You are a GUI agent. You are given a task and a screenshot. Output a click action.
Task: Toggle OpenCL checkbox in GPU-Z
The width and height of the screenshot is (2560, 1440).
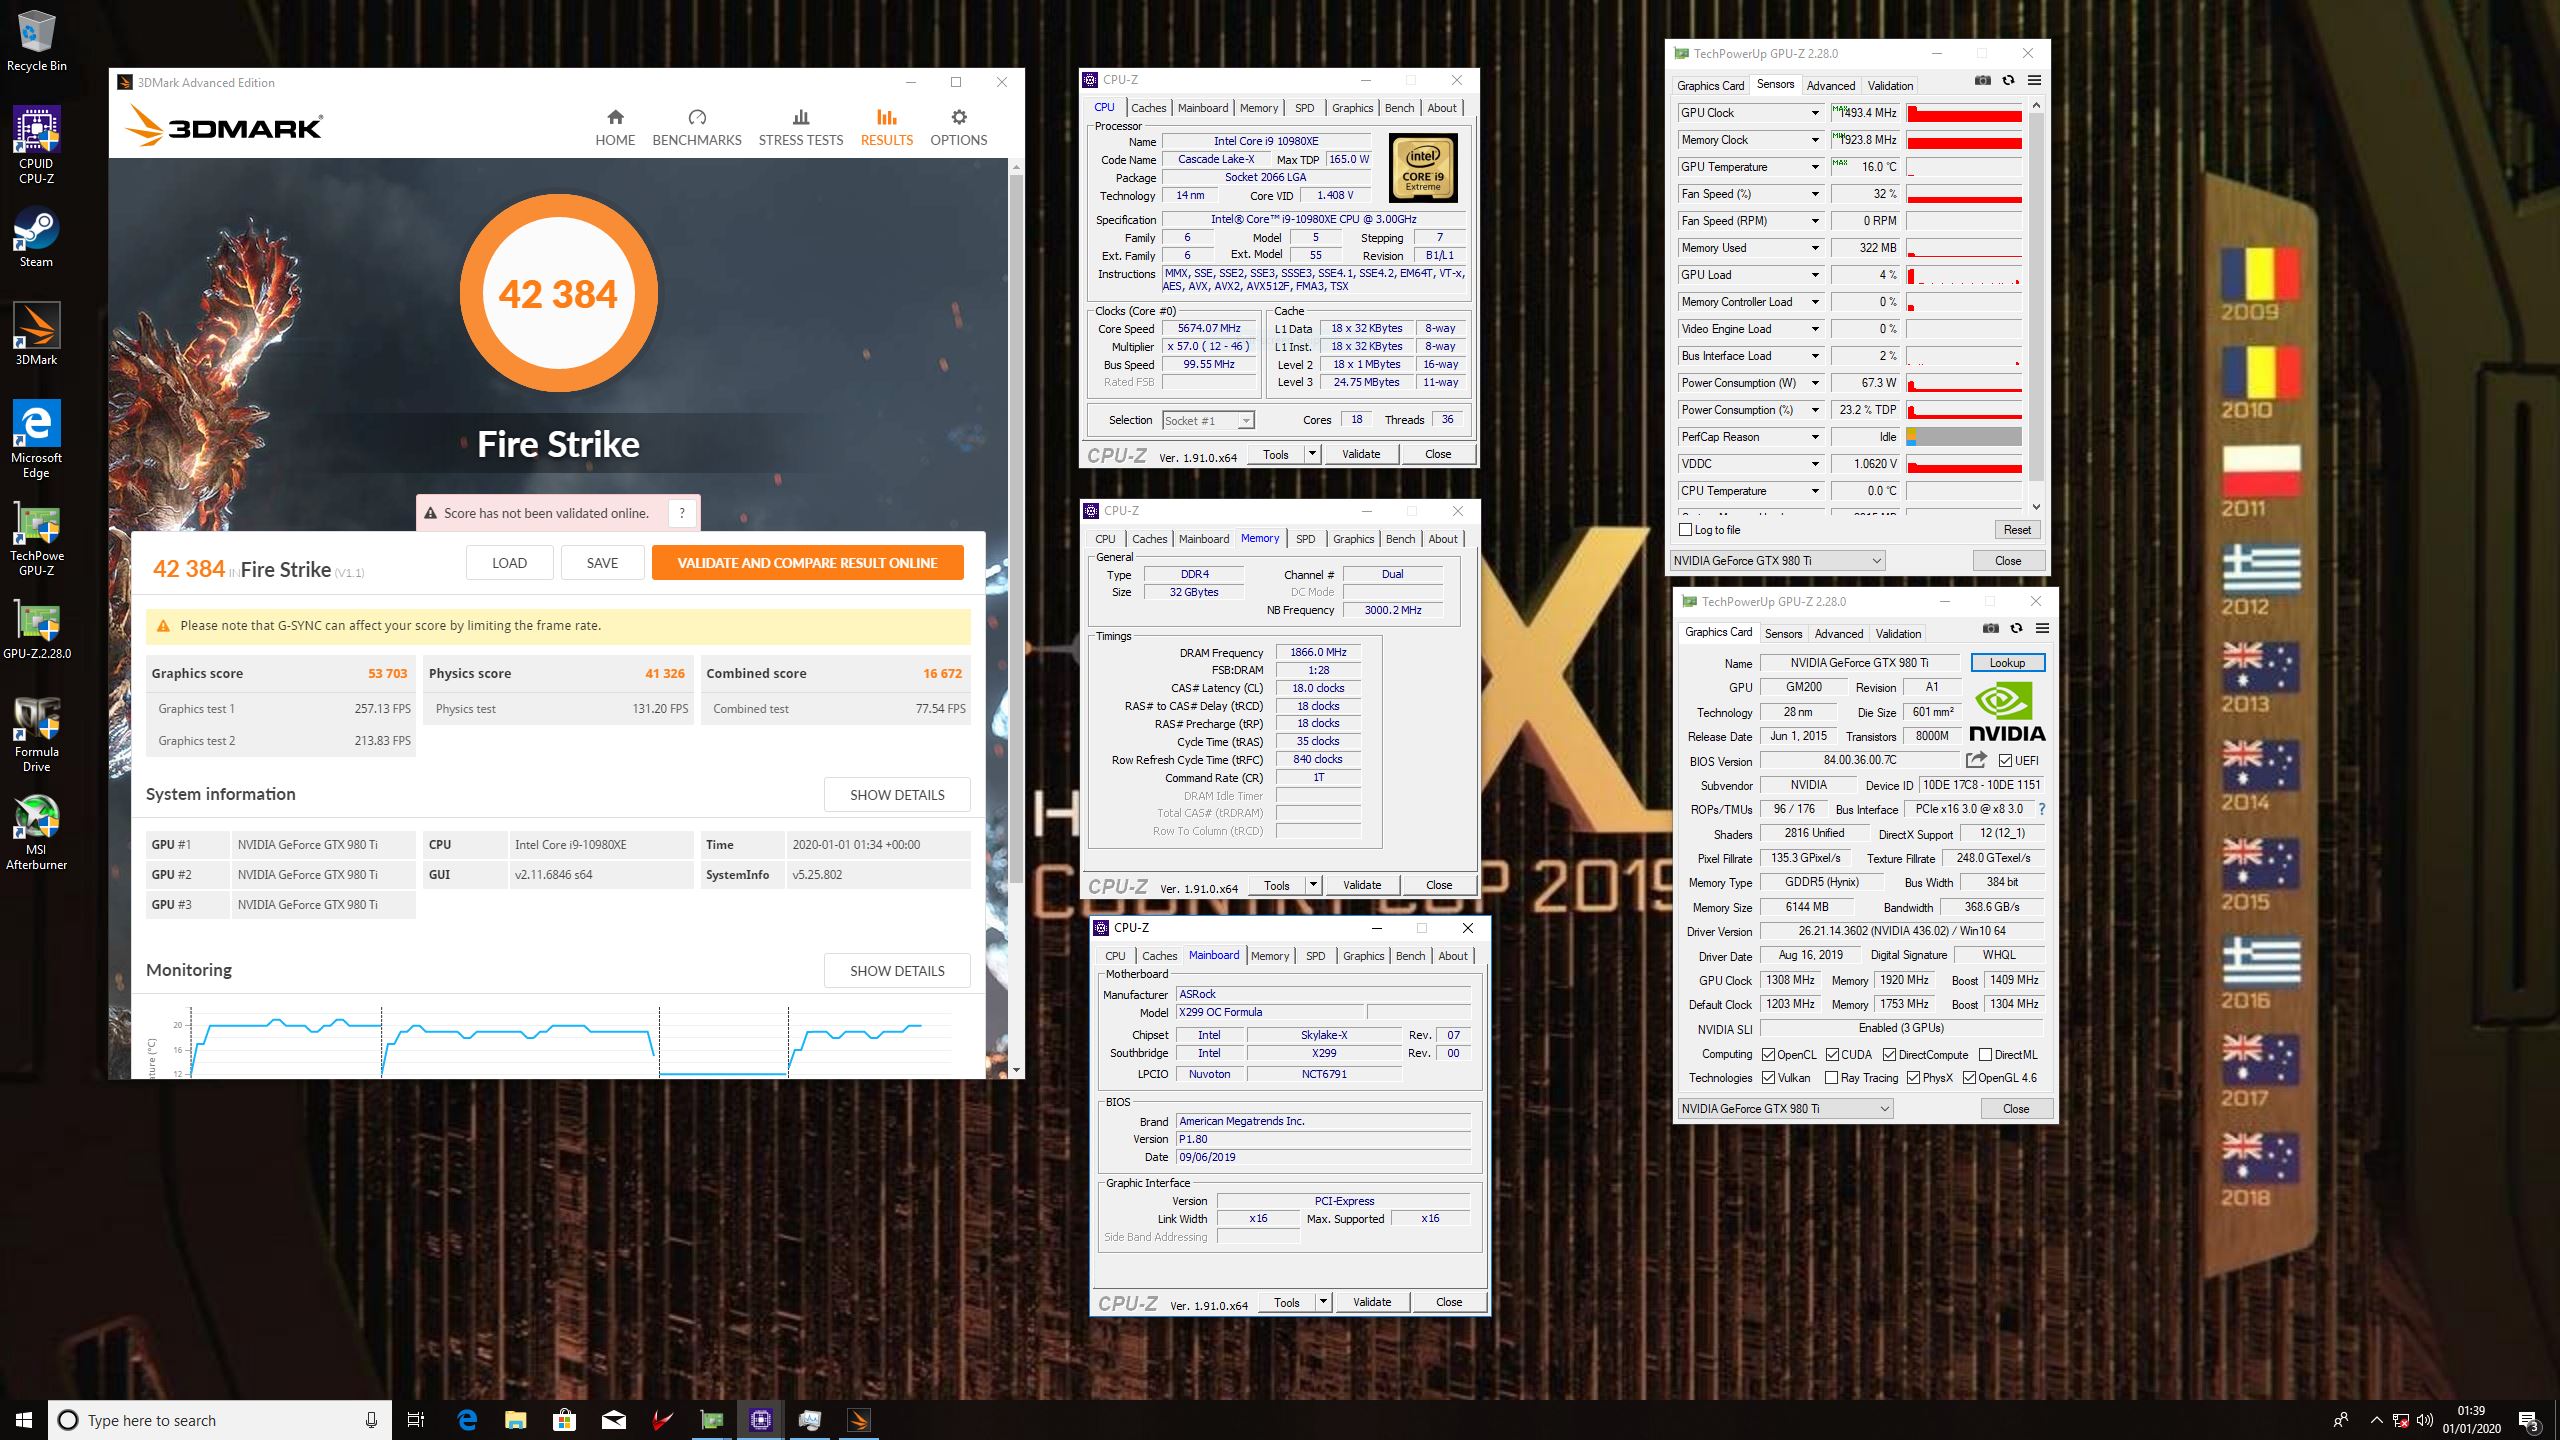[x=1768, y=1054]
